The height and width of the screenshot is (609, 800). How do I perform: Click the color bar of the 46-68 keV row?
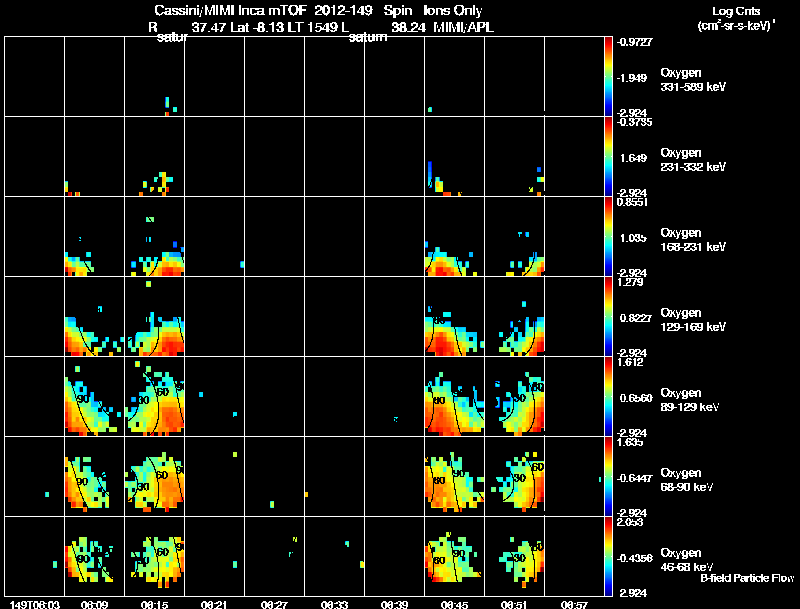[608, 557]
